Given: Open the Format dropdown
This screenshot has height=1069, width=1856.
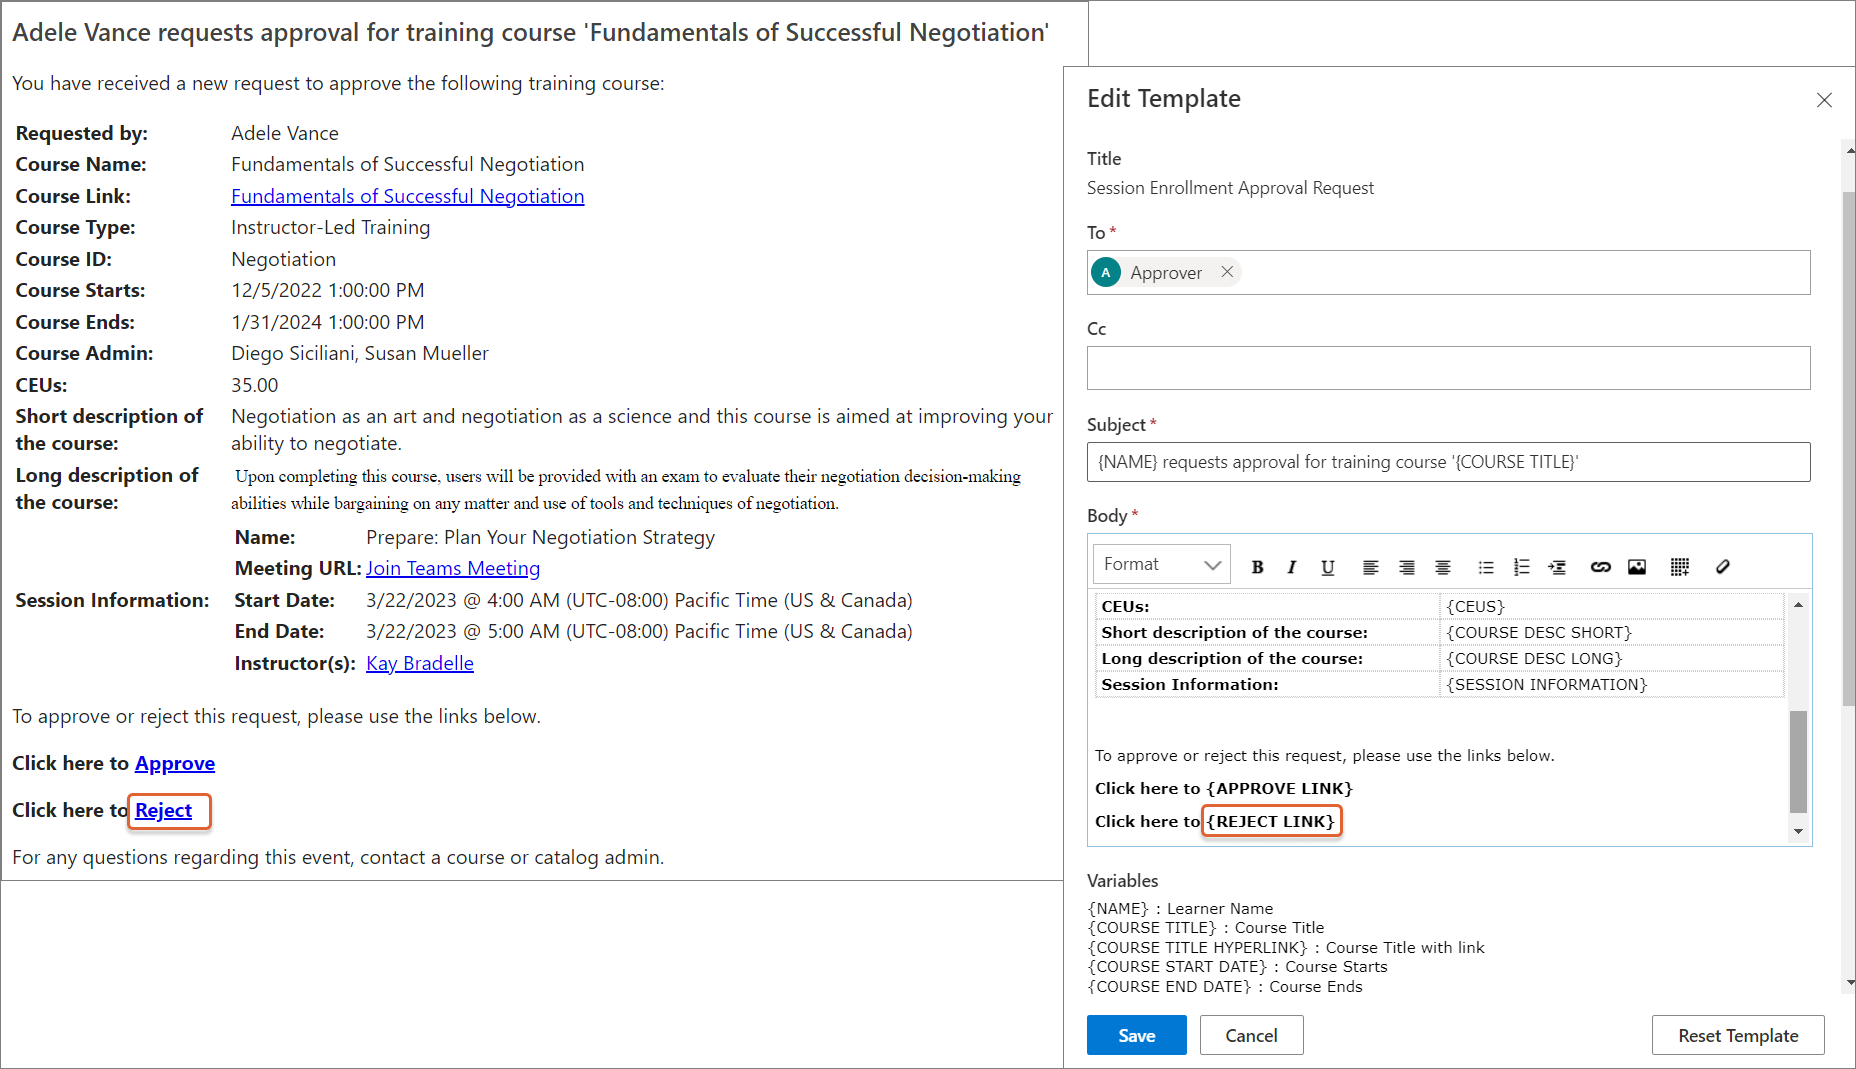Looking at the screenshot, I should tap(1161, 565).
